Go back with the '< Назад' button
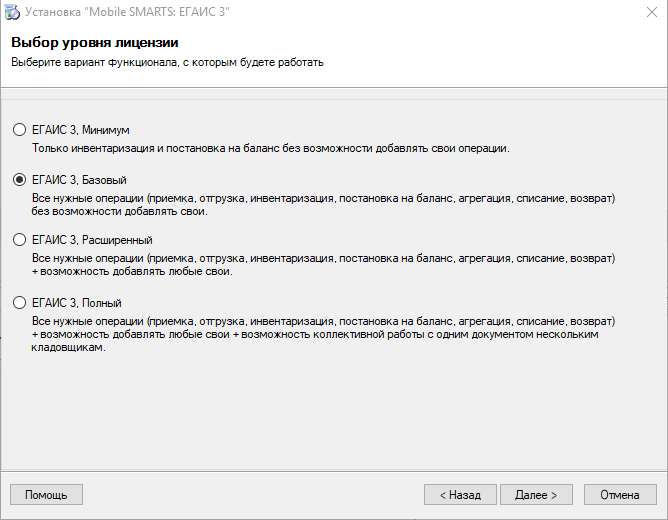Image resolution: width=668 pixels, height=520 pixels. click(x=460, y=494)
